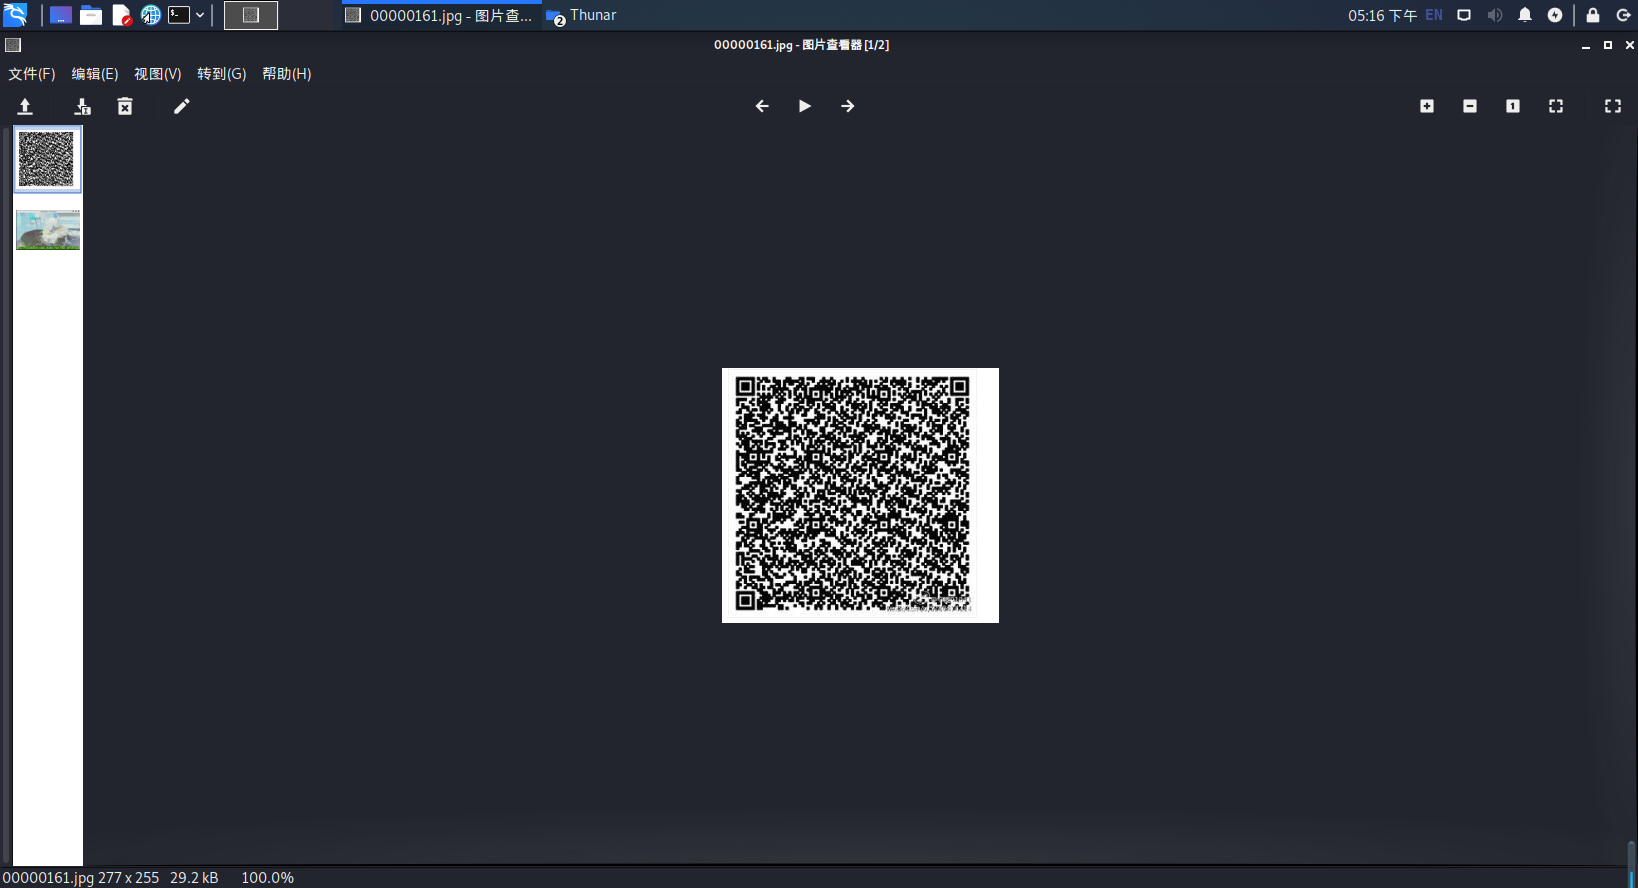Click the 100.0% zoom level in status bar
The image size is (1638, 888).
click(x=267, y=878)
